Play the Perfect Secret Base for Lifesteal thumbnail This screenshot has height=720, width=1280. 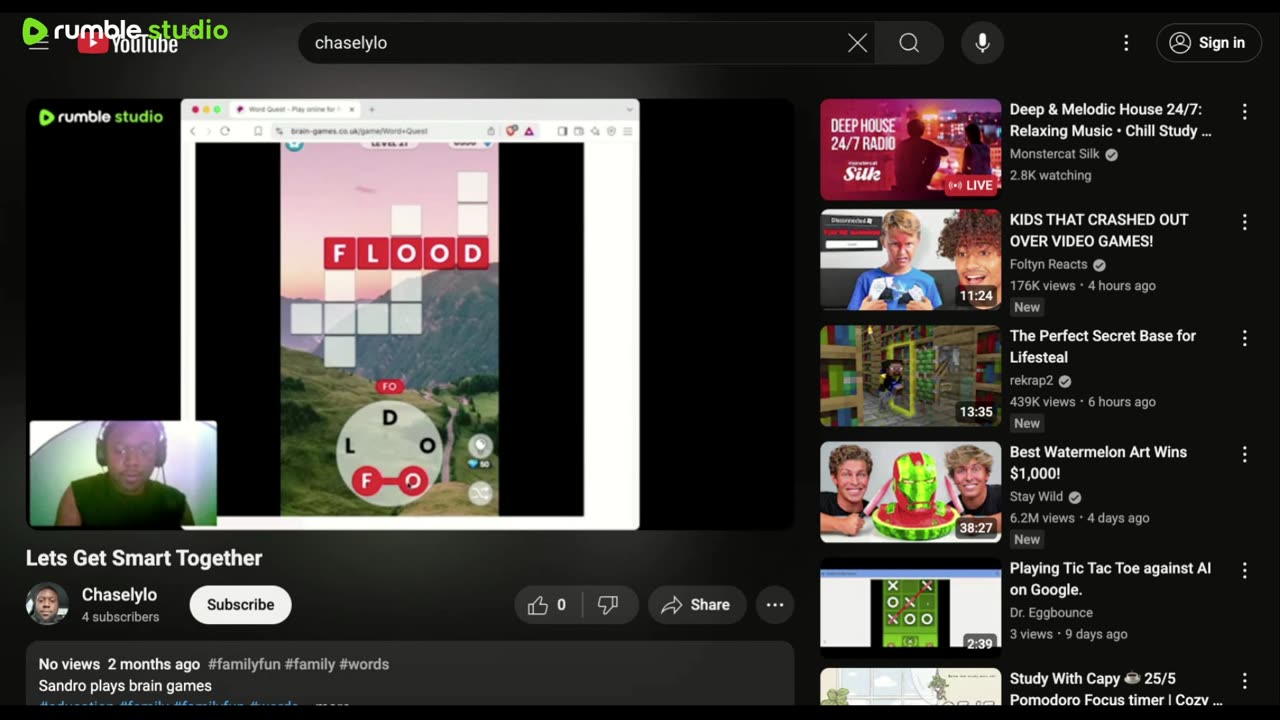[910, 376]
